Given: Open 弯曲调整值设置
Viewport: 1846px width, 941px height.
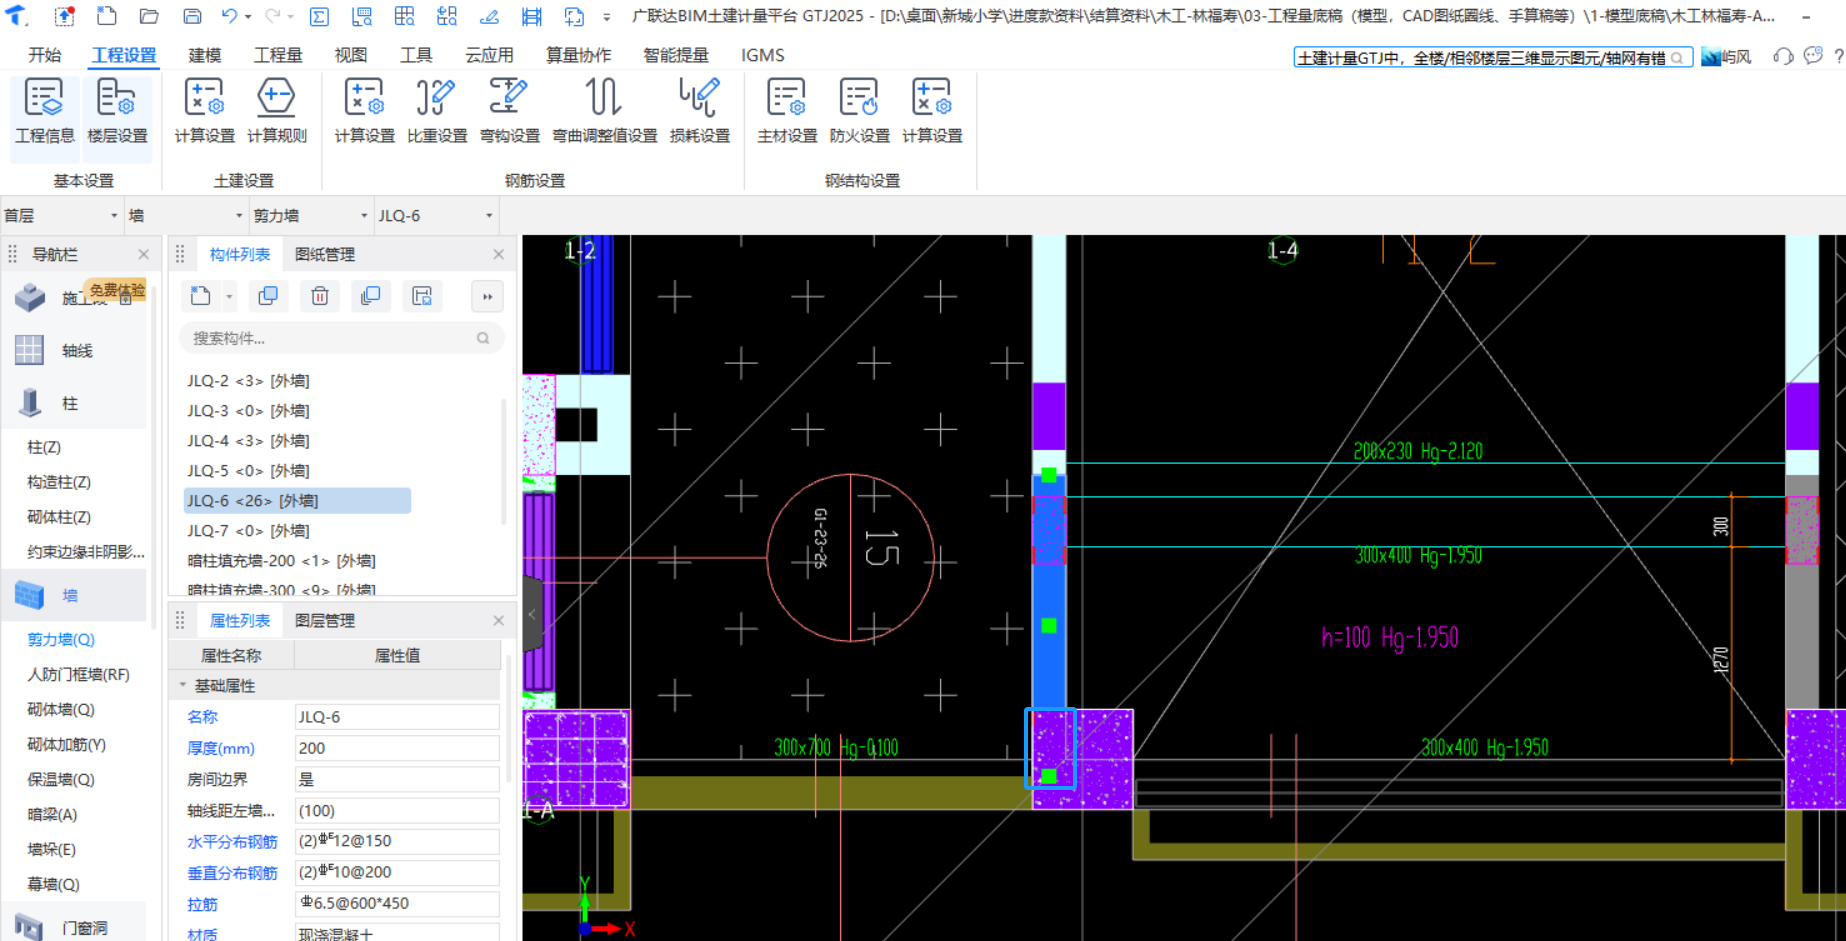Looking at the screenshot, I should 604,111.
